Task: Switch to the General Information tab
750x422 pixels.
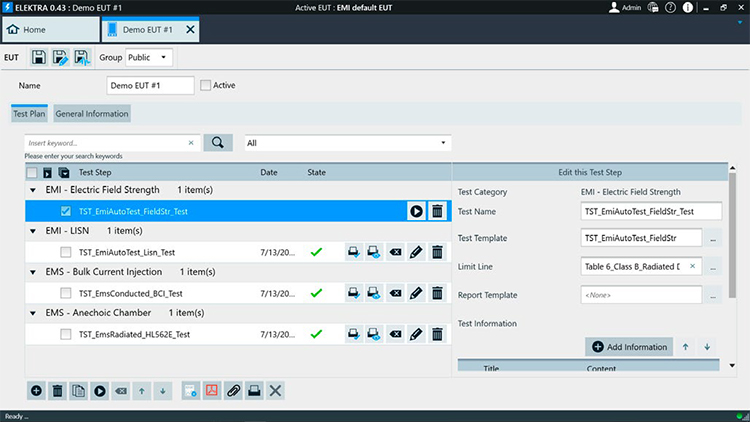Action: coord(92,114)
